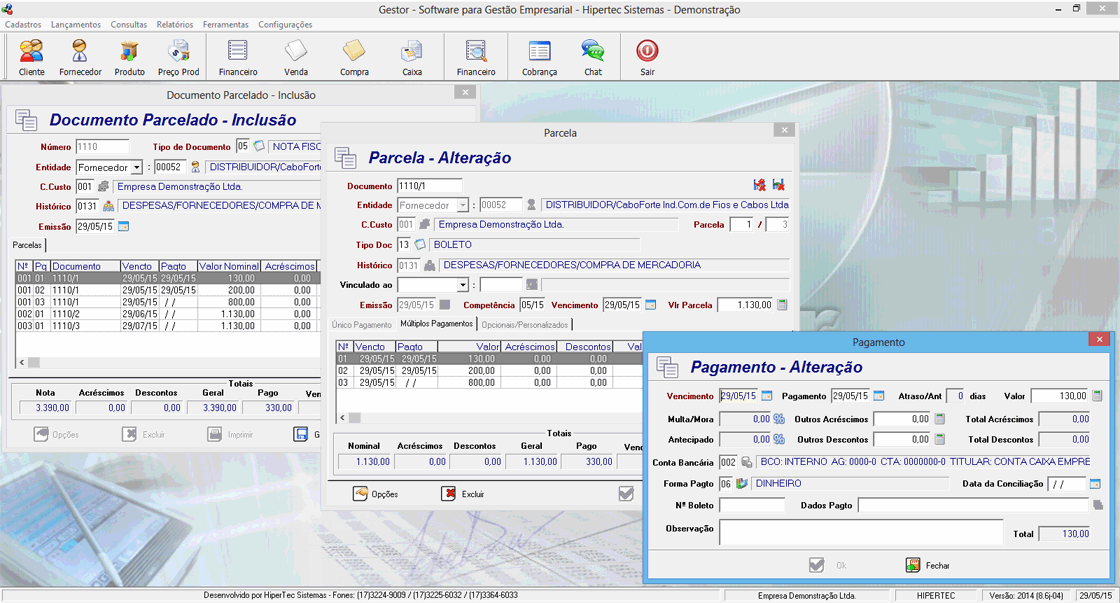The image size is (1120, 603).
Task: Switch to Opcionais/Personalizados tab
Action: click(x=525, y=324)
